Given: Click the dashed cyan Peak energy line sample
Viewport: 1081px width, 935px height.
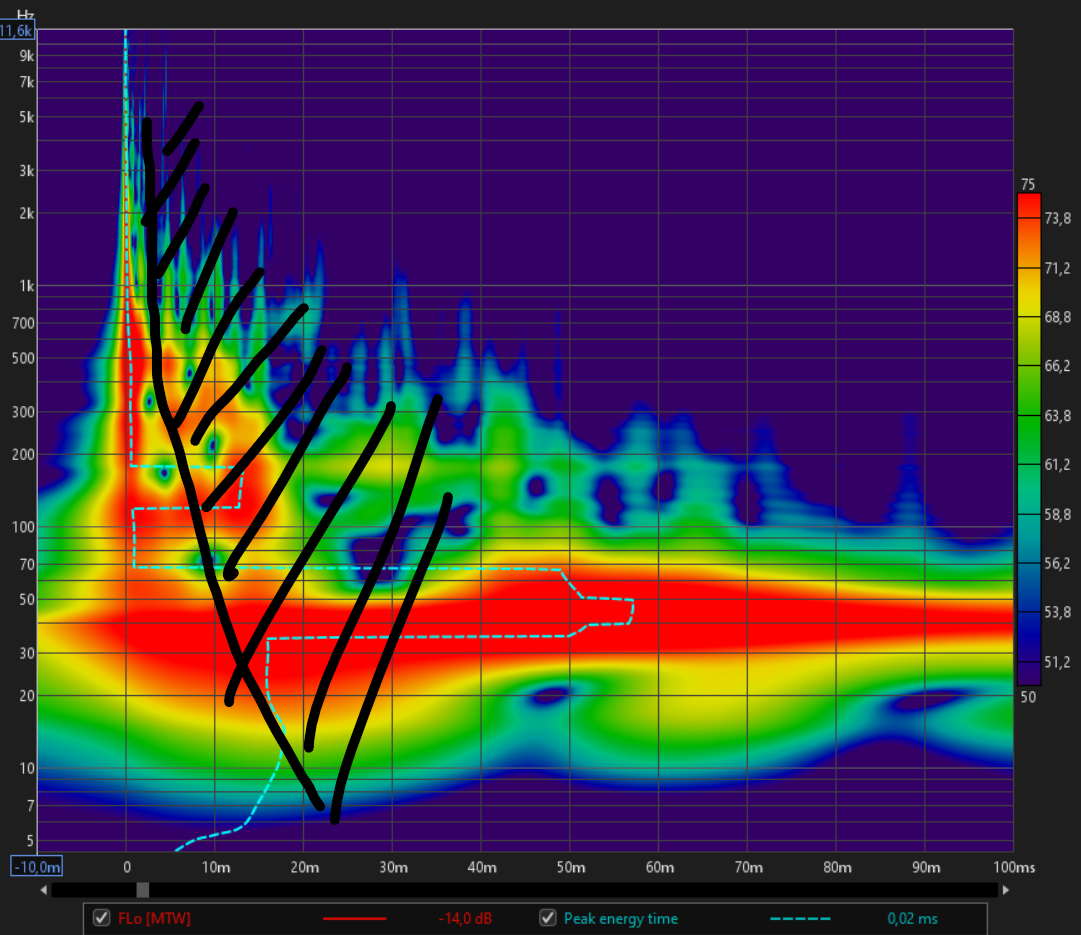Looking at the screenshot, I should tap(800, 919).
